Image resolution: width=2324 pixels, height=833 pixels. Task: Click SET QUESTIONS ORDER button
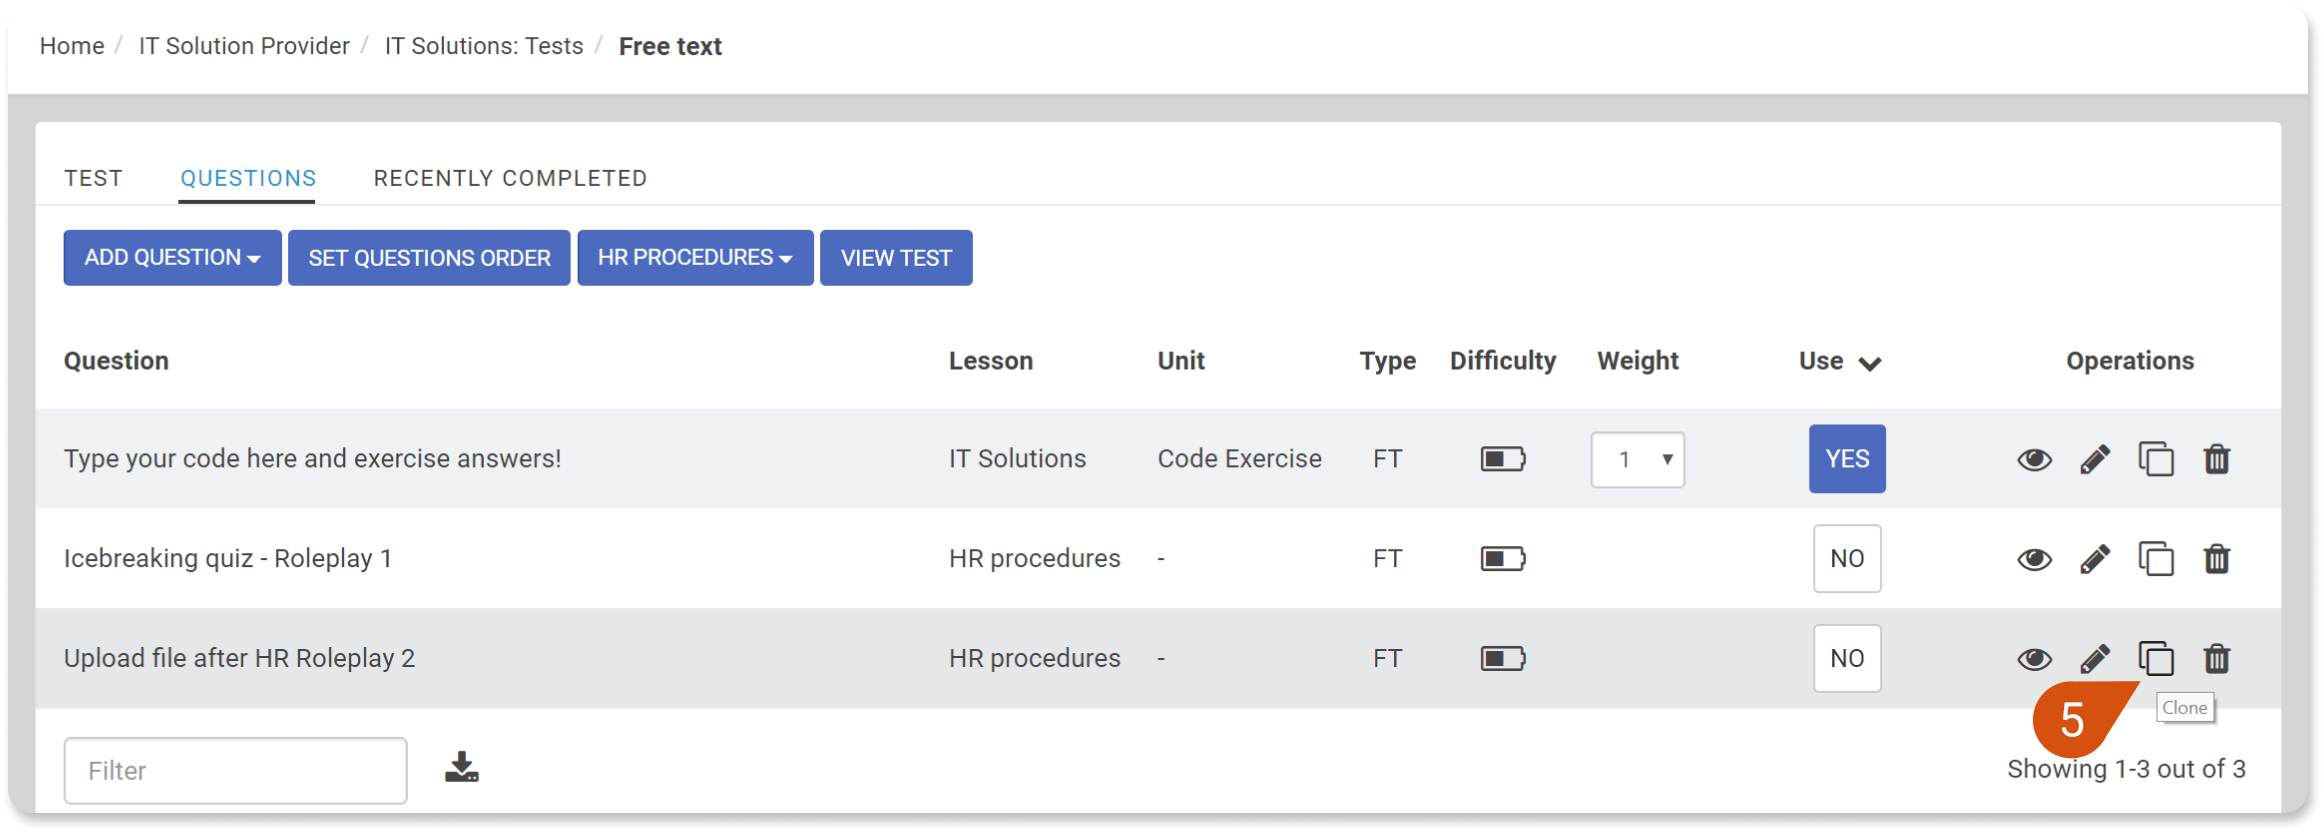[x=429, y=258]
